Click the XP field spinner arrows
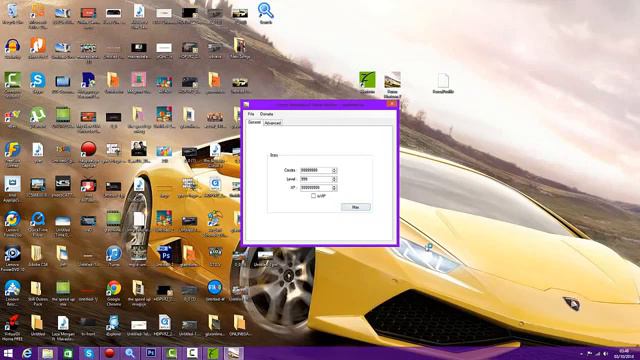Screen dimensions: 640x360 [334, 188]
